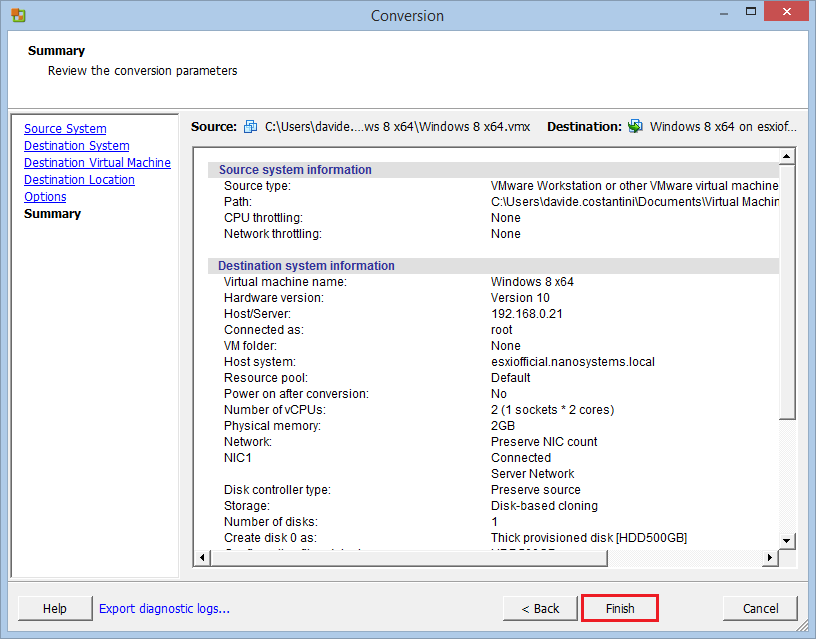Click the horizontal scrollbar left arrow
This screenshot has width=816, height=639.
pos(202,558)
